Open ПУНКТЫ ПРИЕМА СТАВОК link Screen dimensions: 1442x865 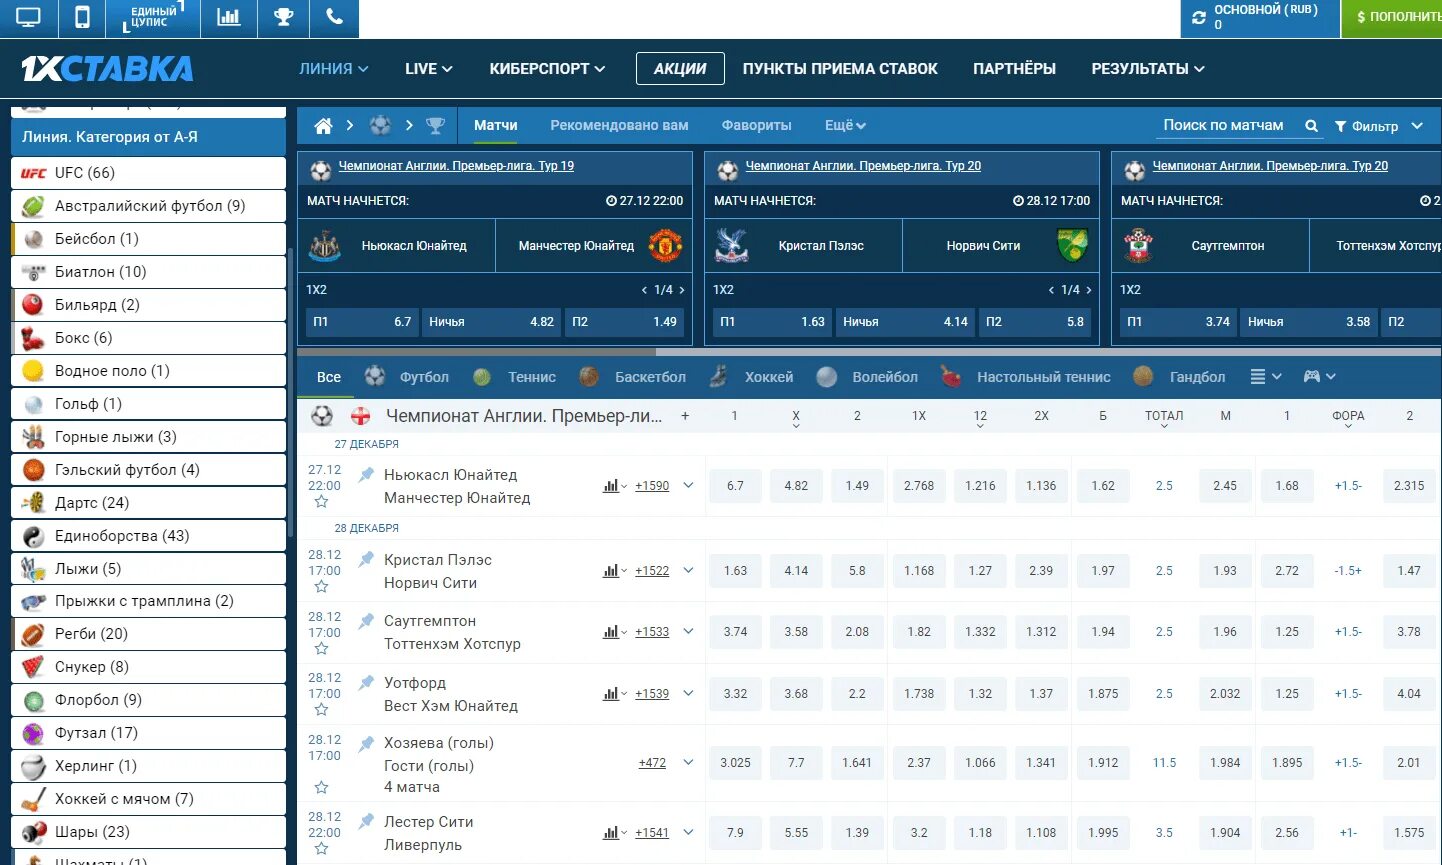coord(840,69)
